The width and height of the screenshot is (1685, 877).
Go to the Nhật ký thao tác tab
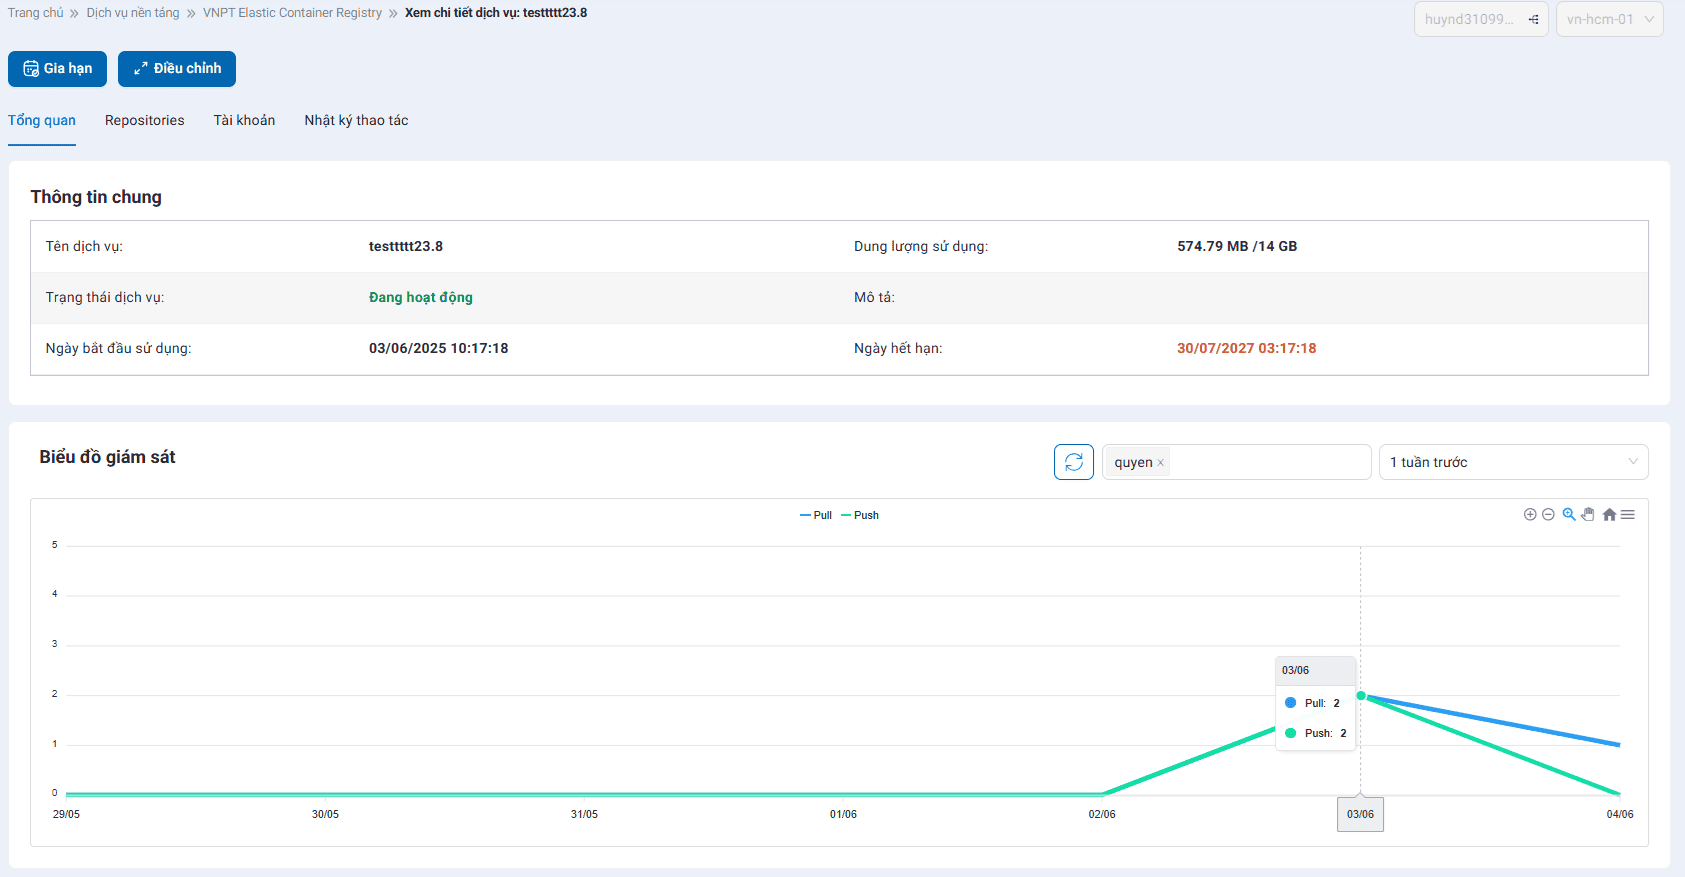[356, 120]
